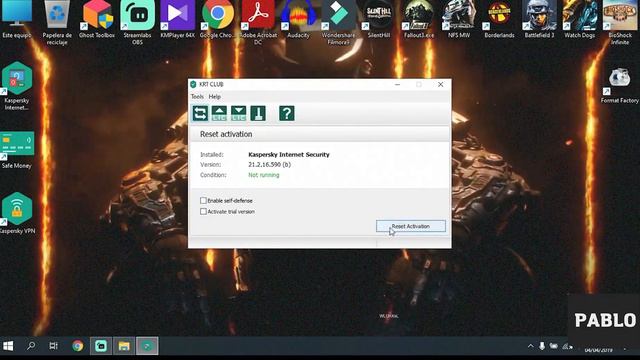Viewport: 640px width, 360px height.
Task: Enable the self-defense checkbox
Action: 203,200
